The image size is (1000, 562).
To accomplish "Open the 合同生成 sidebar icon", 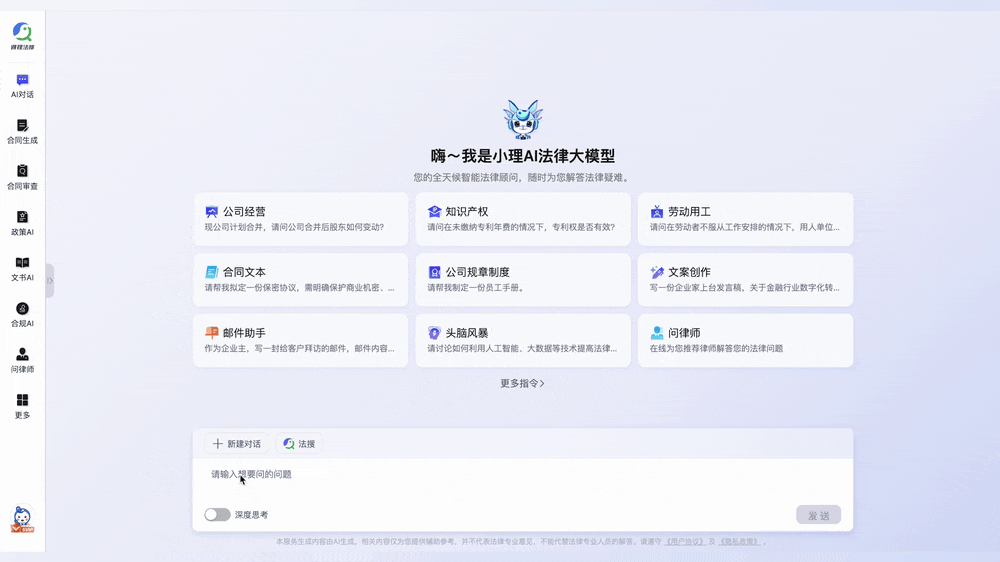I will 22,132.
